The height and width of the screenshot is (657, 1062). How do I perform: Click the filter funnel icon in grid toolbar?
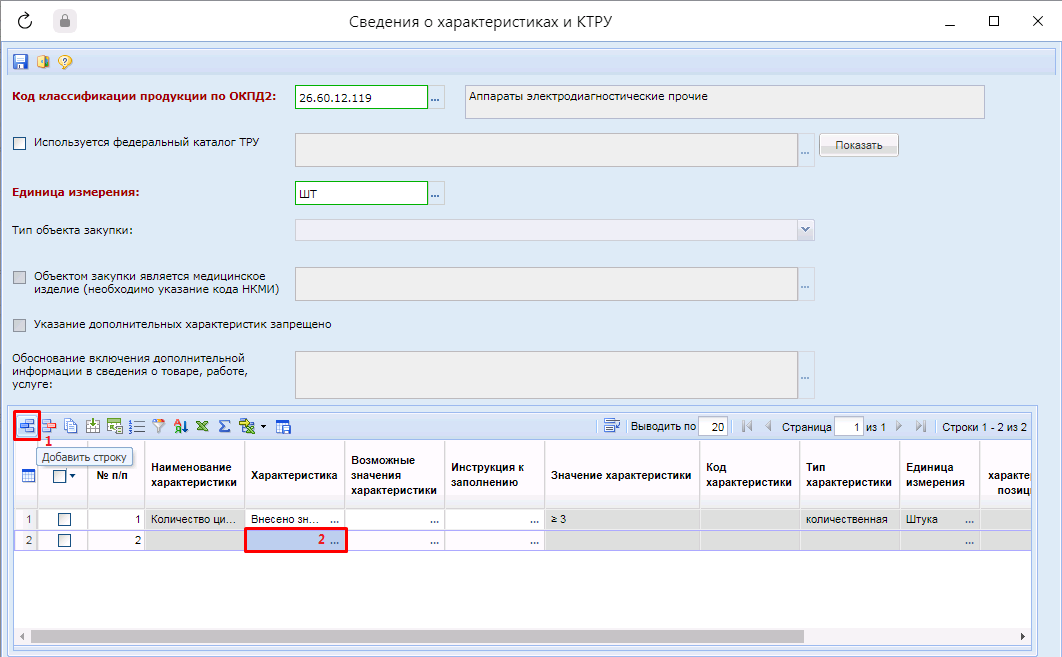pos(158,426)
